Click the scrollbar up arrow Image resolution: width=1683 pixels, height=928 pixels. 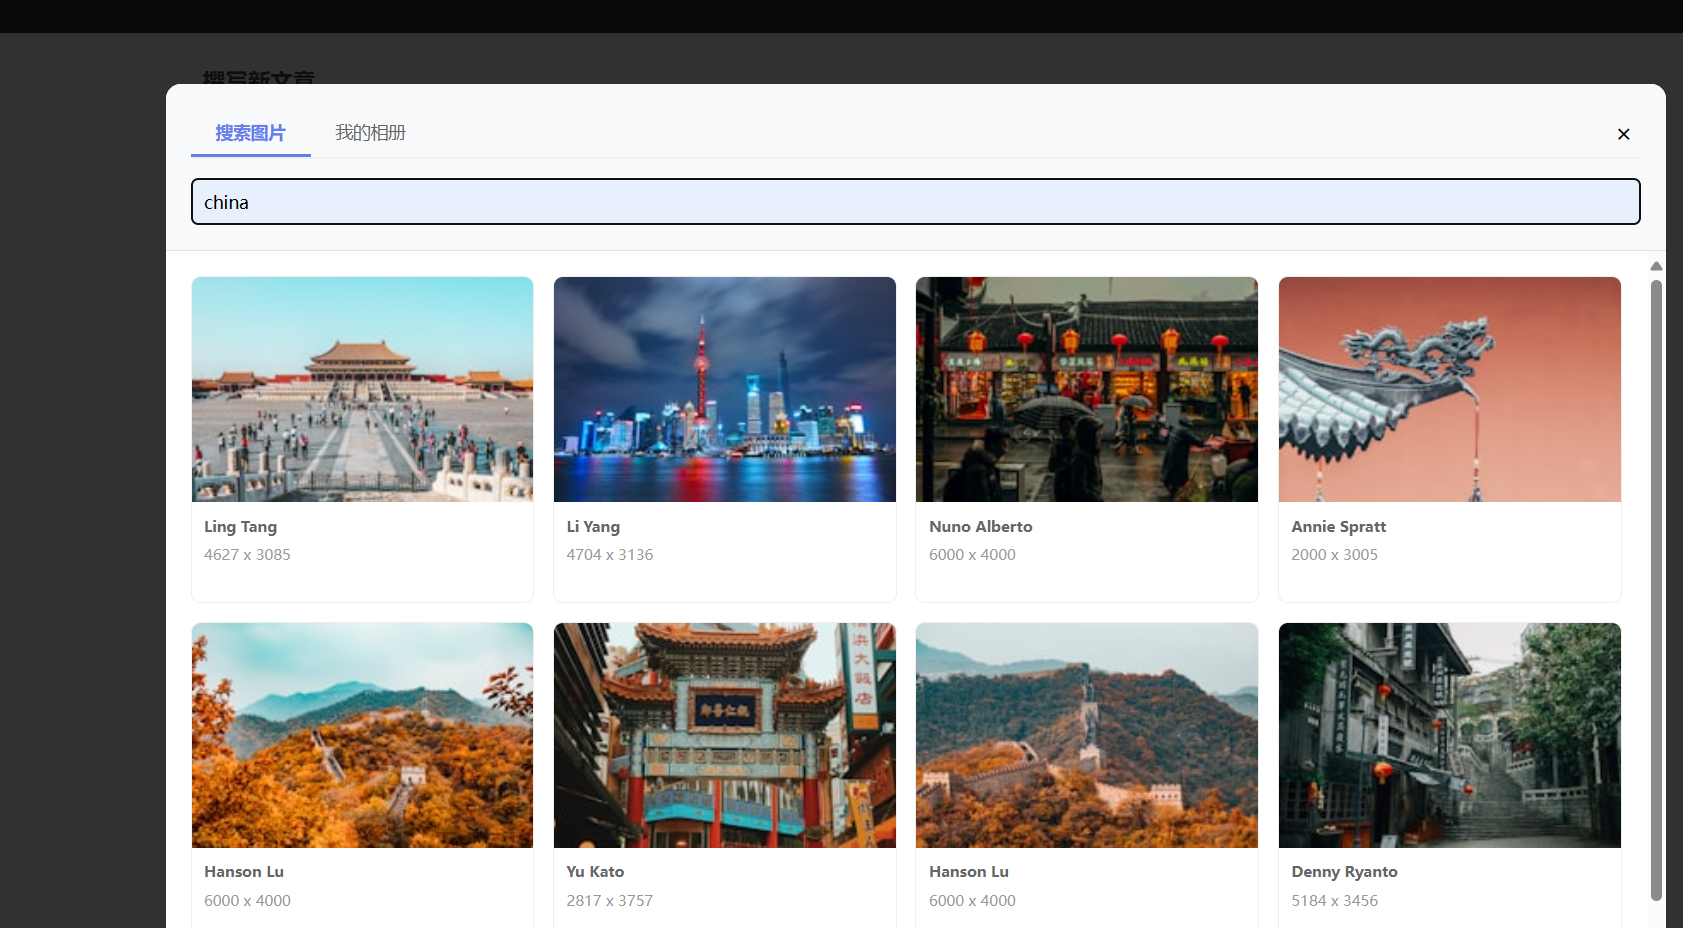1656,266
